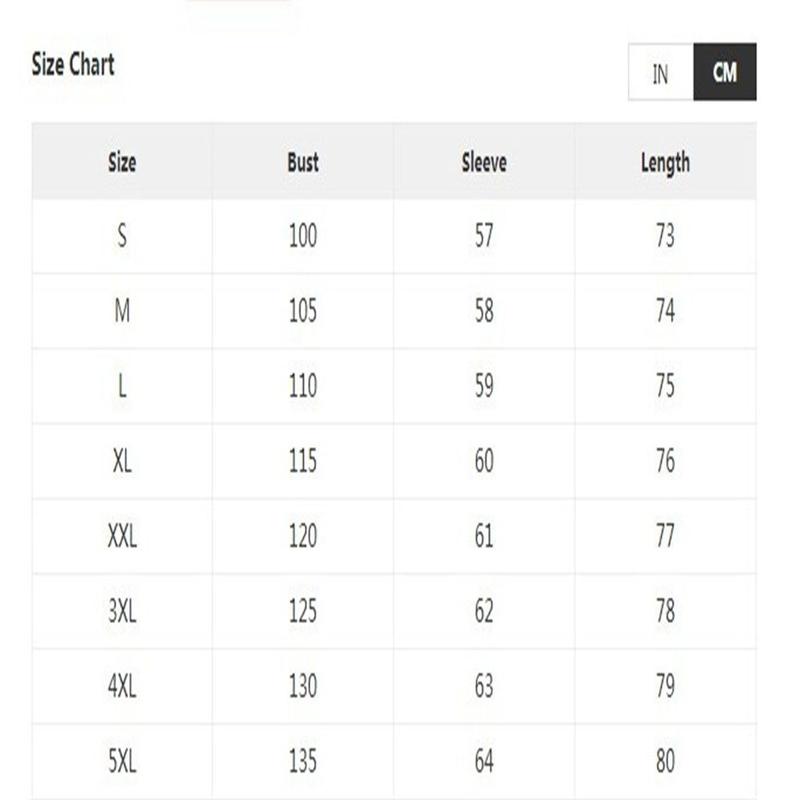Click length value 80
The image size is (800, 800).
coord(665,761)
